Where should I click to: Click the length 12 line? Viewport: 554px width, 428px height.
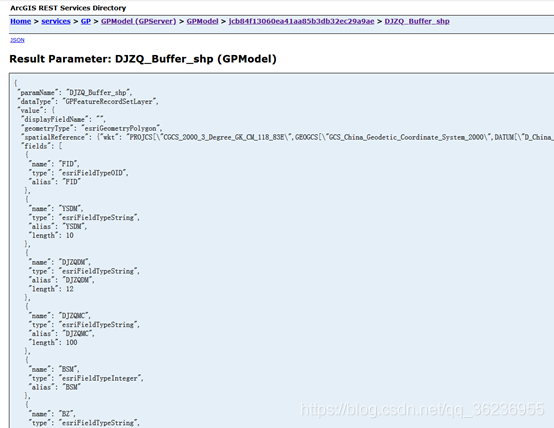(52, 289)
